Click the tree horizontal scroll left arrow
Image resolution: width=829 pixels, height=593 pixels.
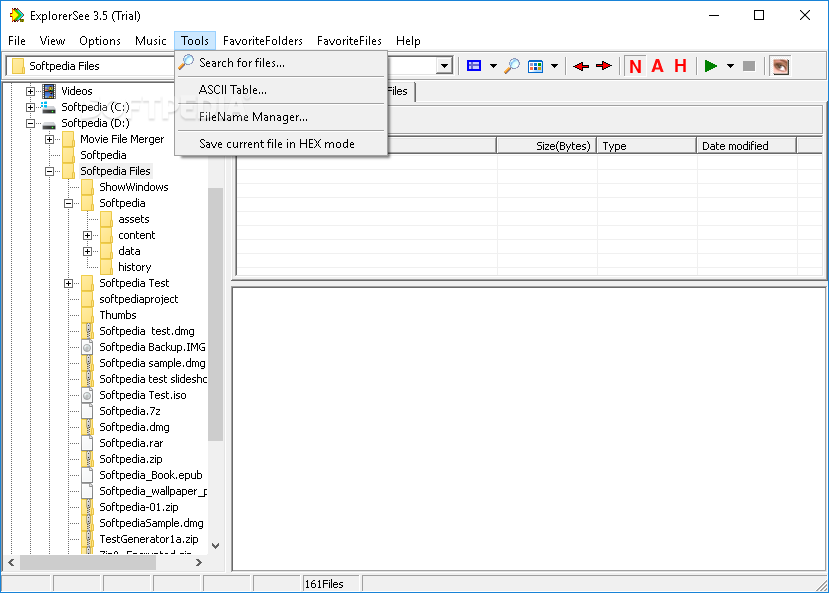[x=11, y=562]
